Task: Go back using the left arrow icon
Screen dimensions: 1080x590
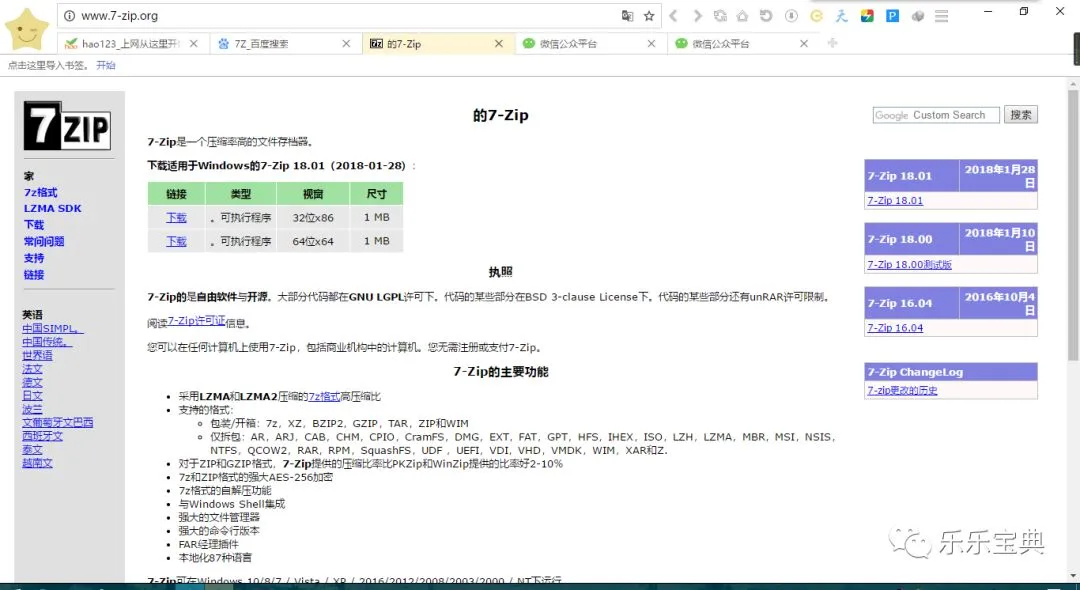Action: [x=674, y=16]
